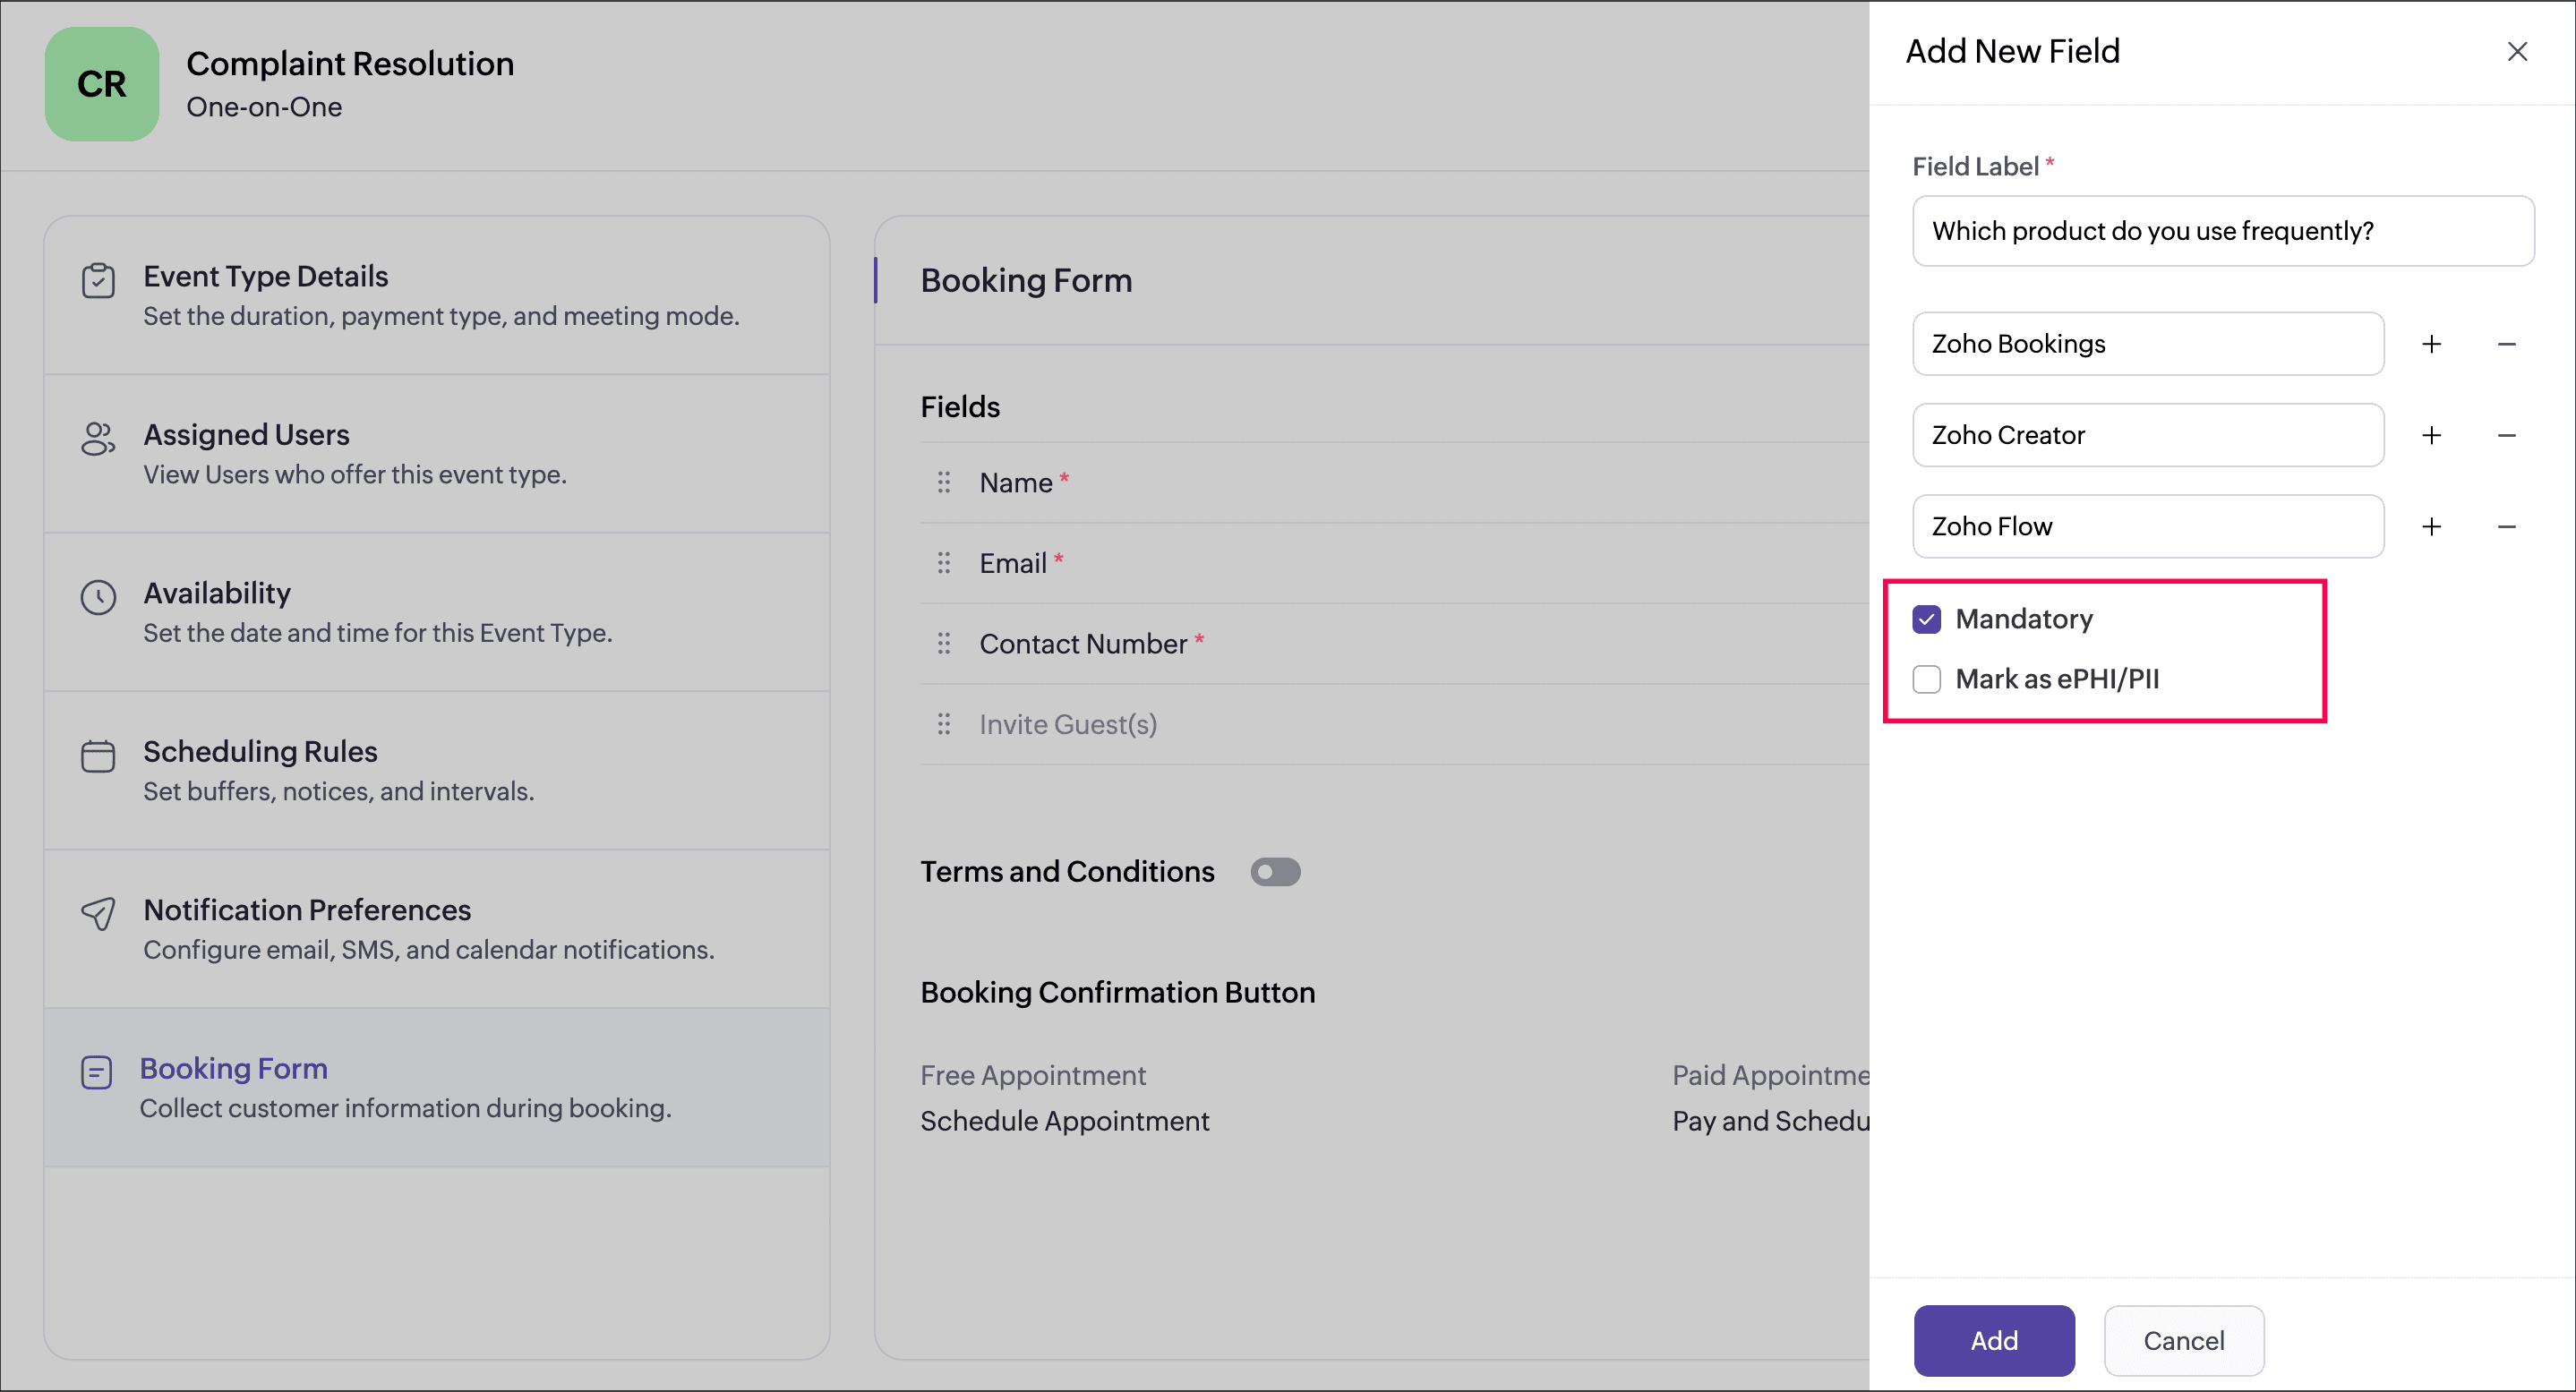Click the drag handle beside Contact Number
The height and width of the screenshot is (1392, 2576).
(x=943, y=644)
